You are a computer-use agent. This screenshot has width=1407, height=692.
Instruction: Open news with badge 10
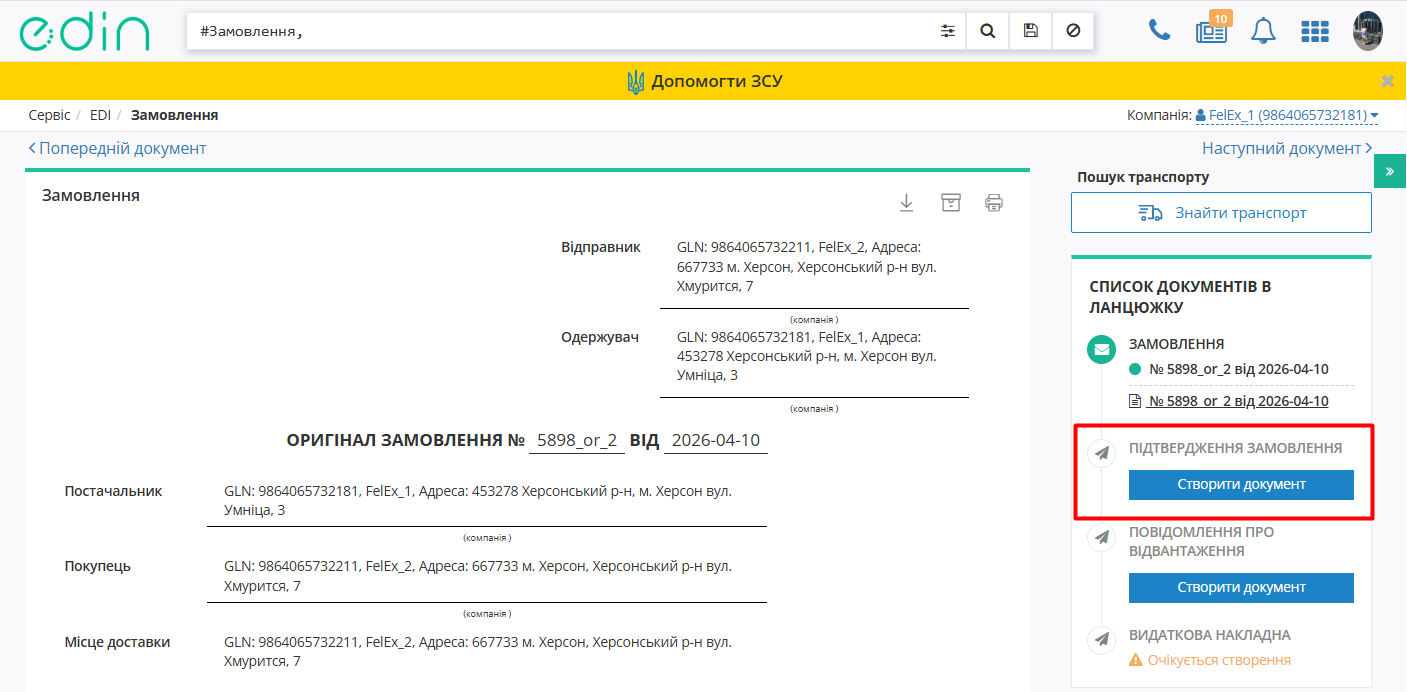(1211, 31)
